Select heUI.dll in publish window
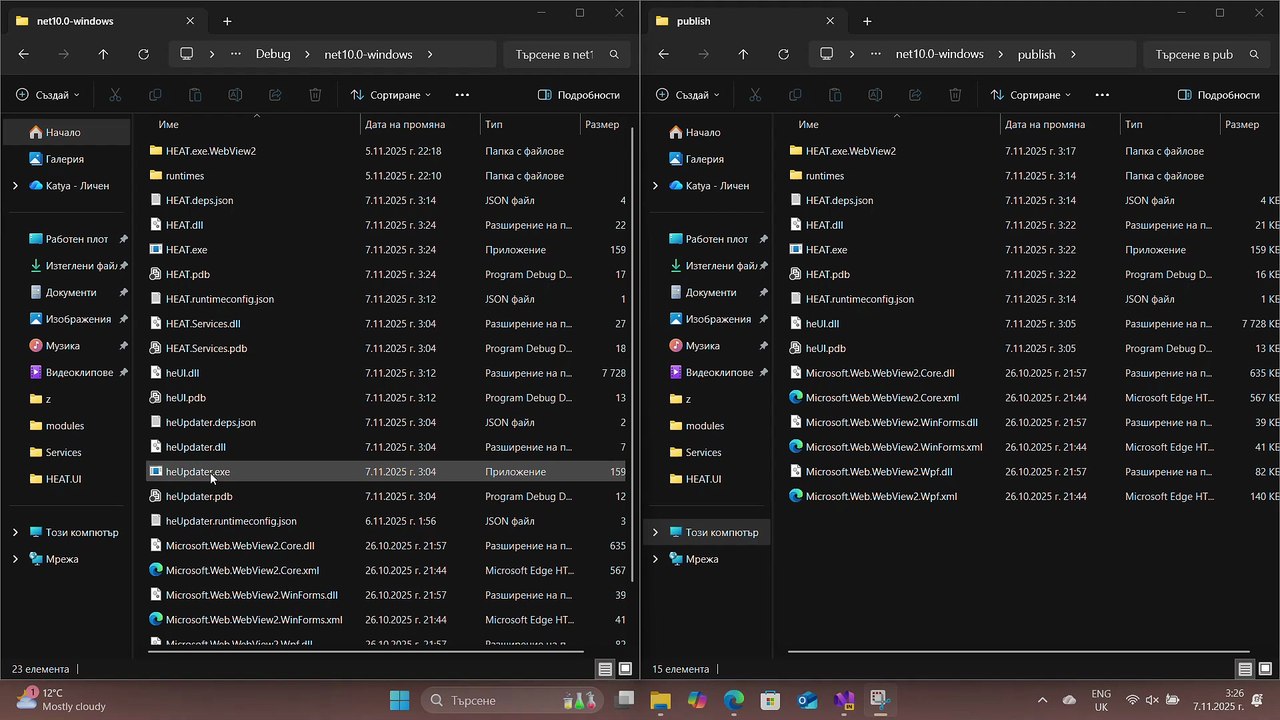This screenshot has height=720, width=1280. [x=1032, y=324]
